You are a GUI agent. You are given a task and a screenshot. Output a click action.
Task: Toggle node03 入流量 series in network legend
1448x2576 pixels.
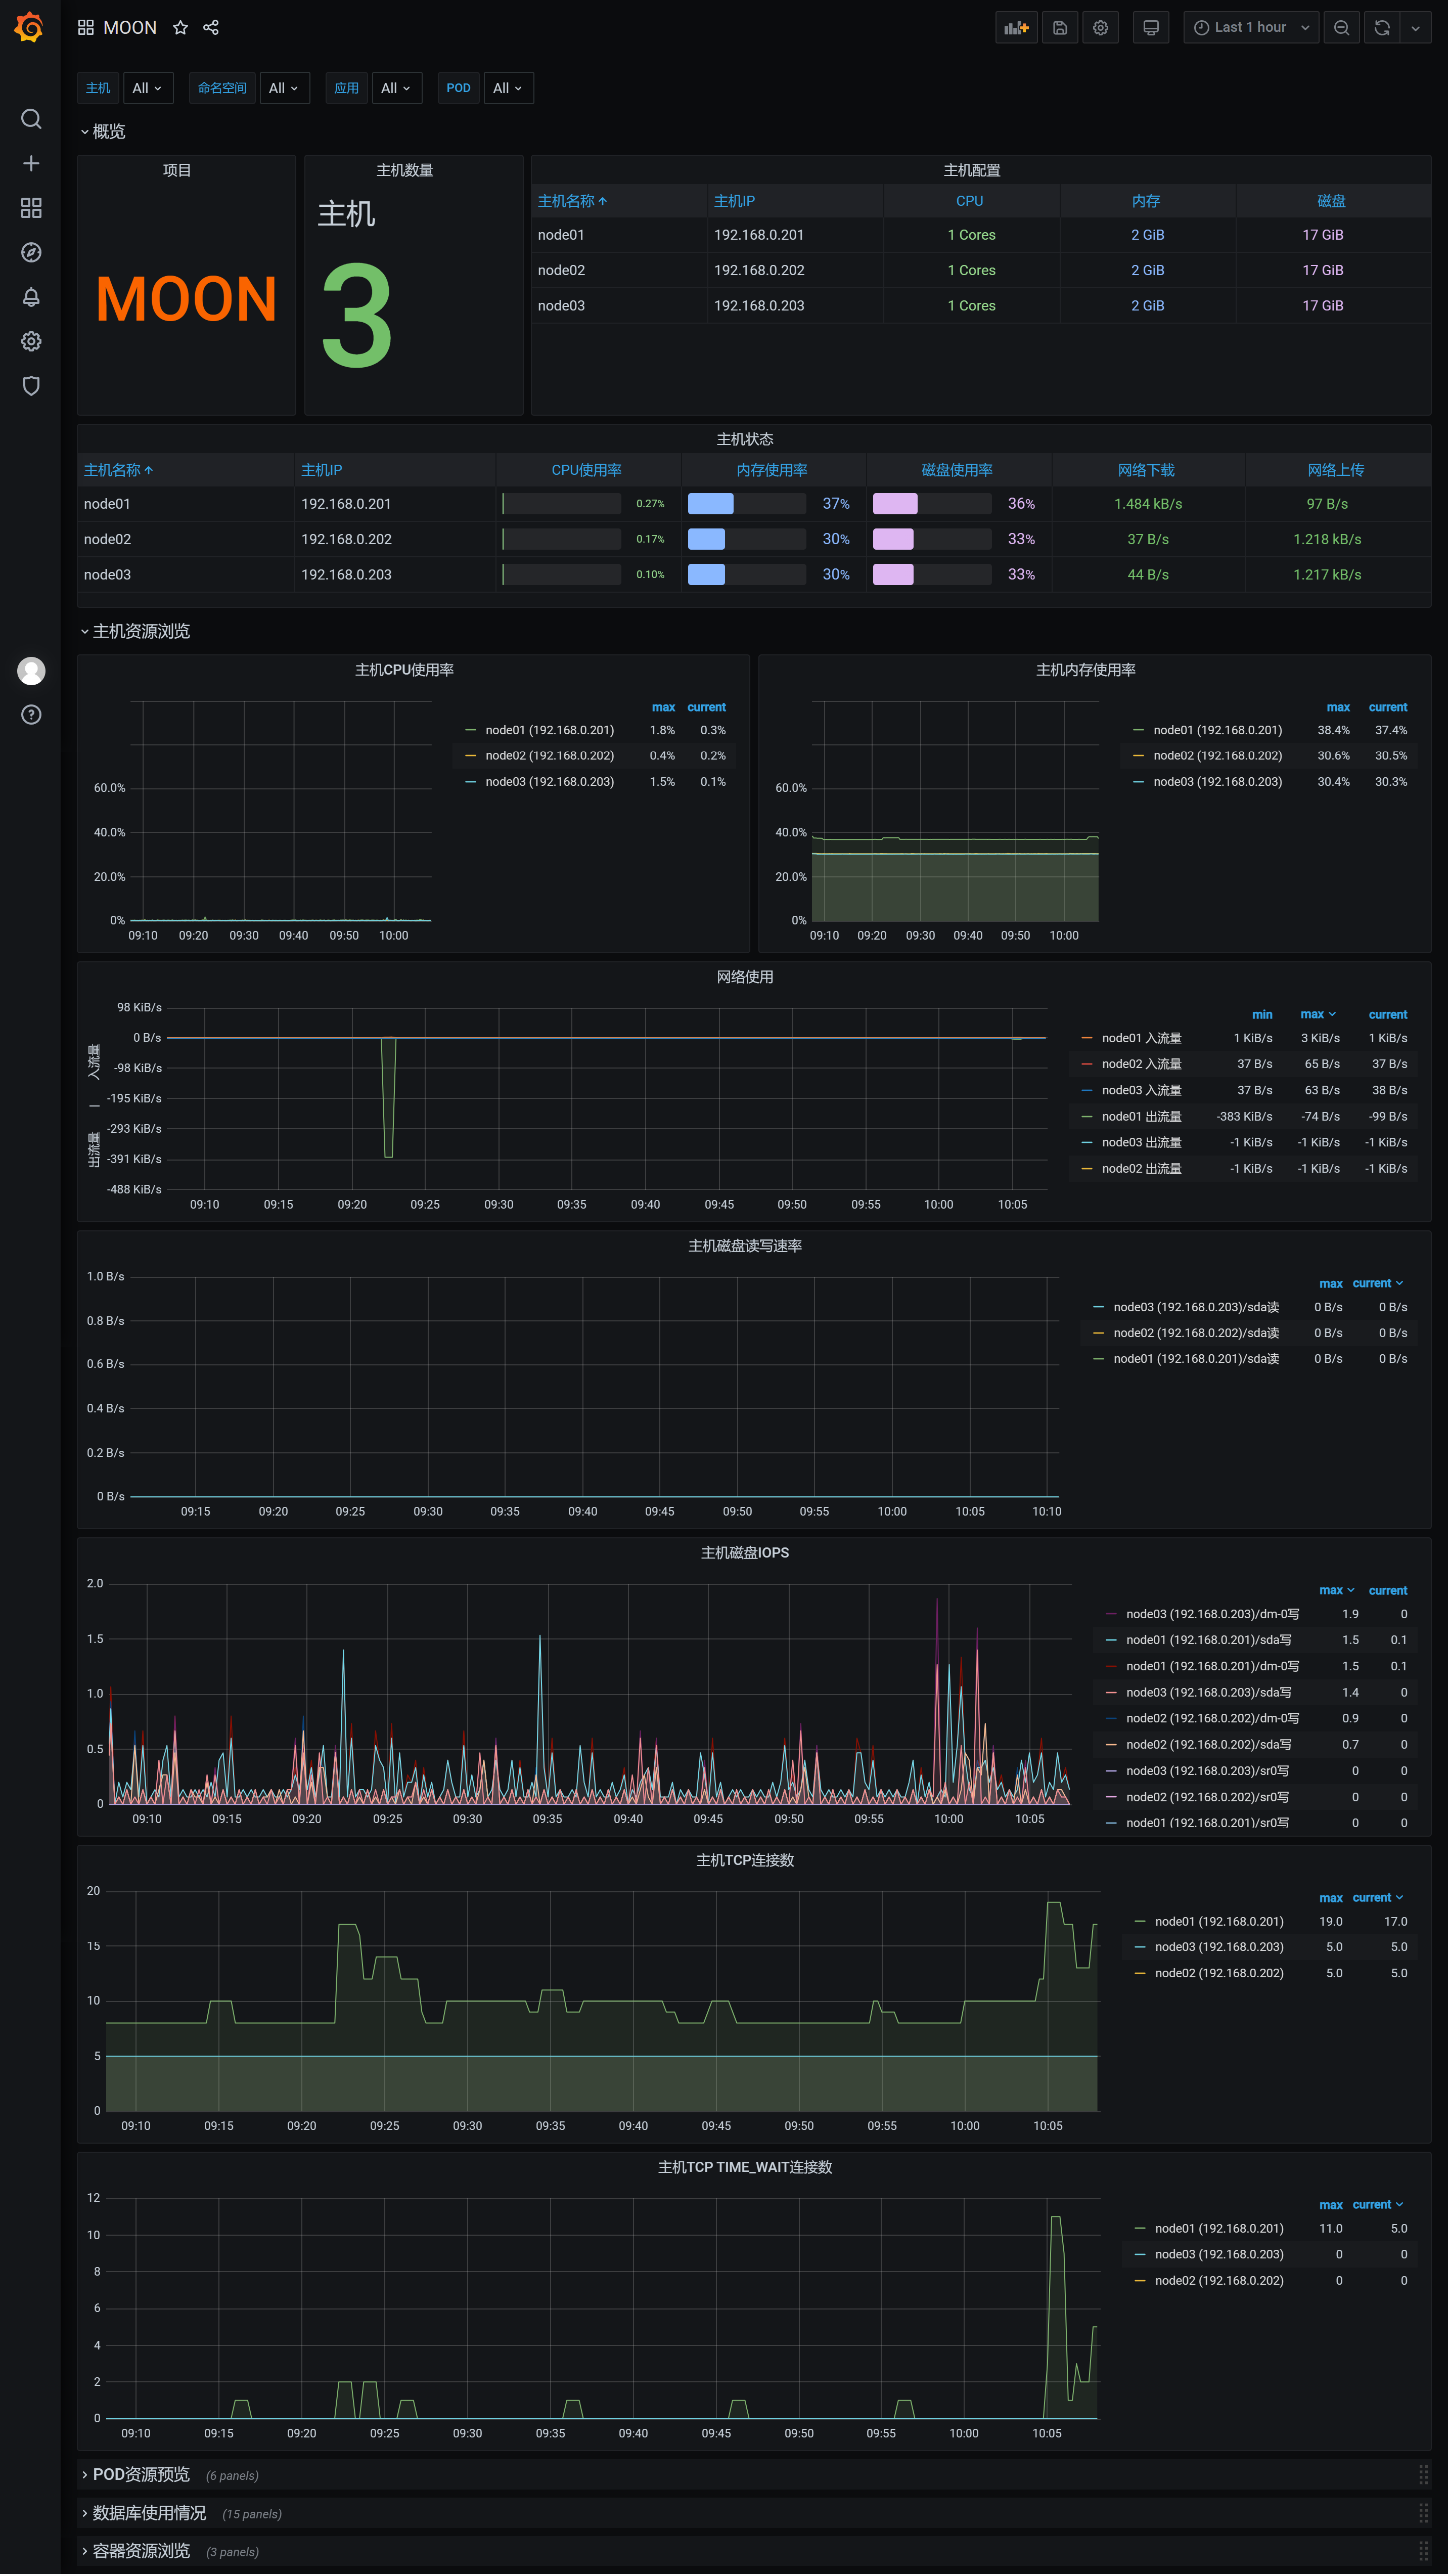tap(1141, 1091)
